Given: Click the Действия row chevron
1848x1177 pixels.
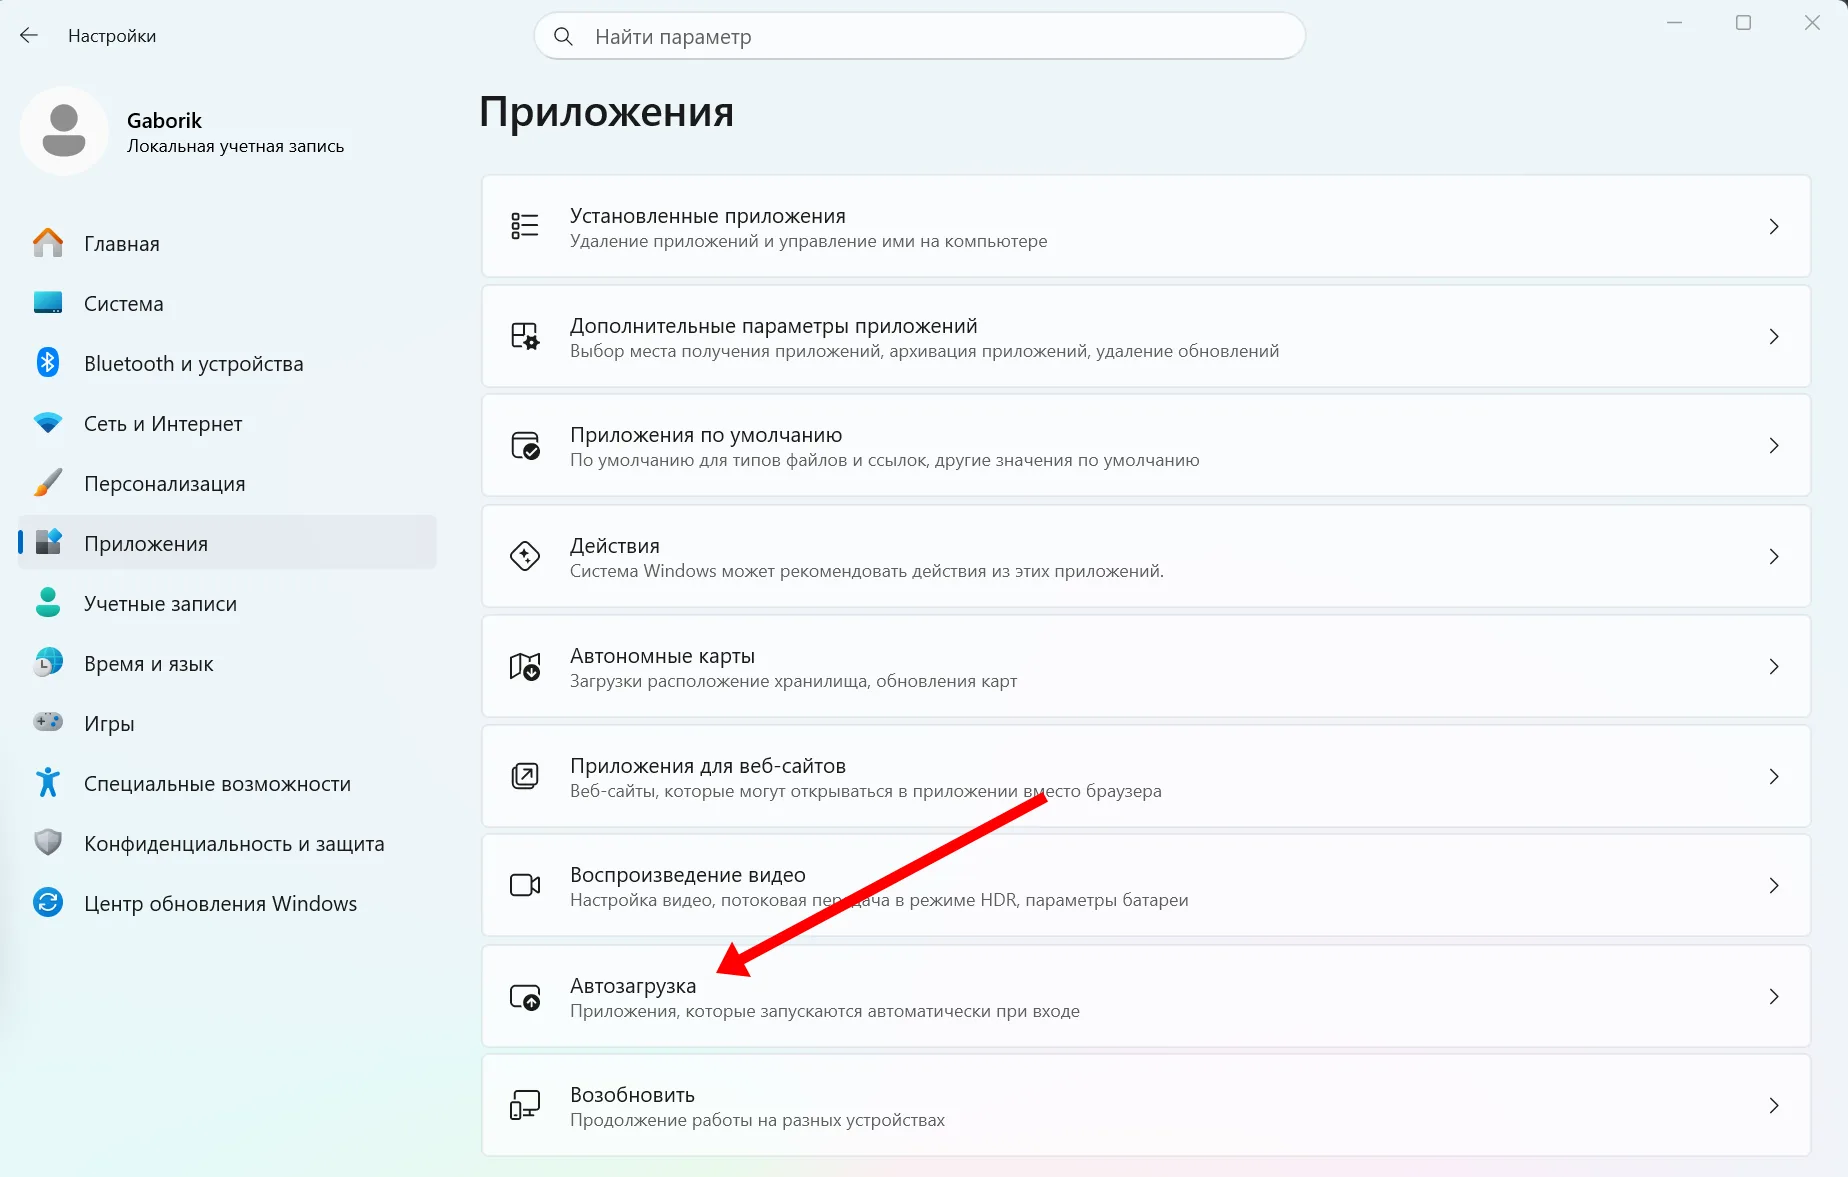Looking at the screenshot, I should tap(1774, 557).
